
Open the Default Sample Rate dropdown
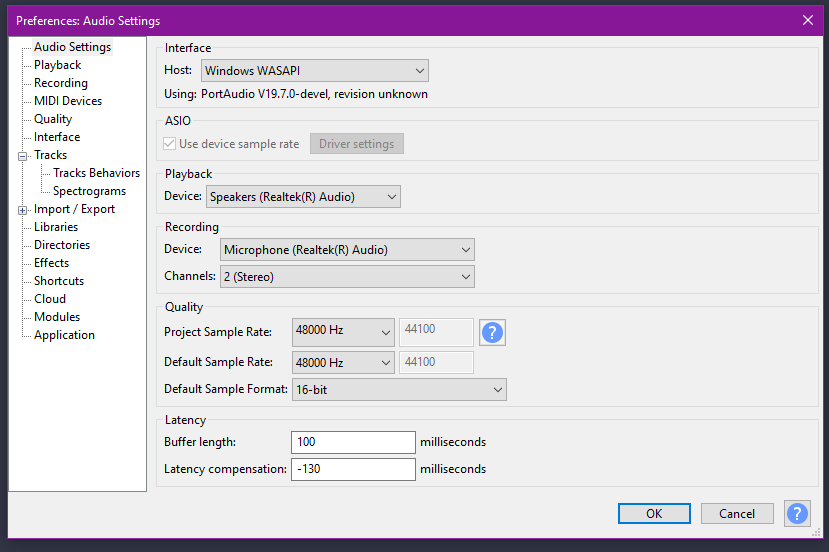coord(343,363)
